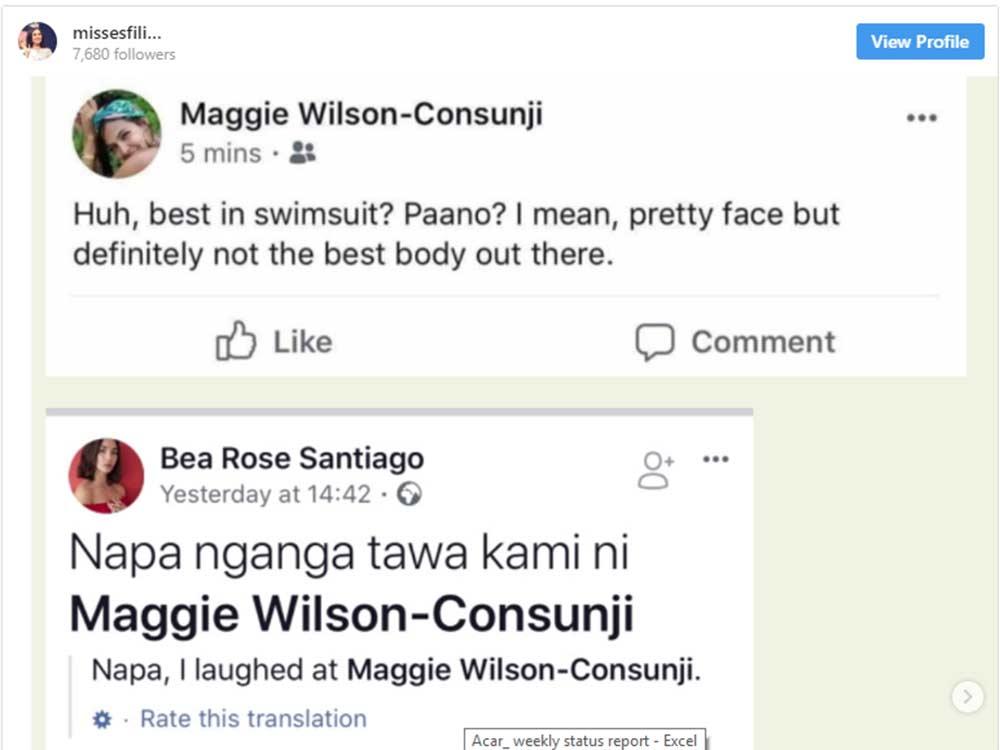Image resolution: width=1000 pixels, height=750 pixels.
Task: Click the translation settings gear icon
Action: point(102,720)
